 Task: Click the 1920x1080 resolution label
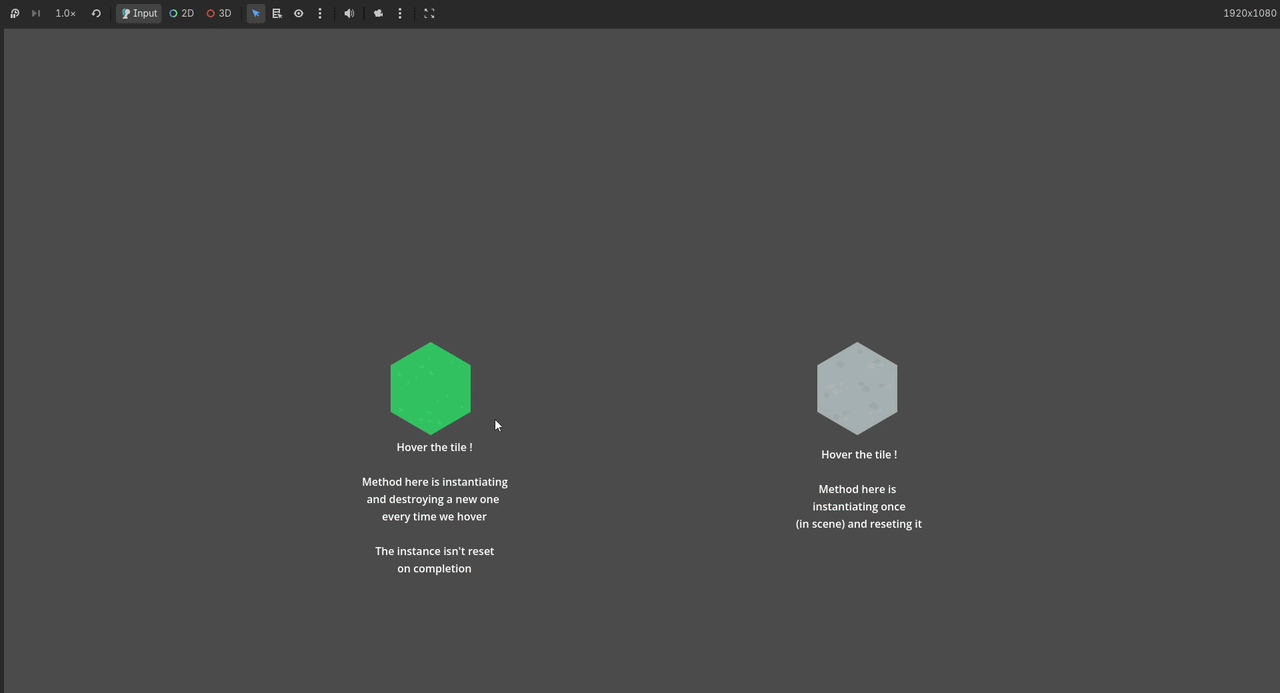tap(1249, 13)
